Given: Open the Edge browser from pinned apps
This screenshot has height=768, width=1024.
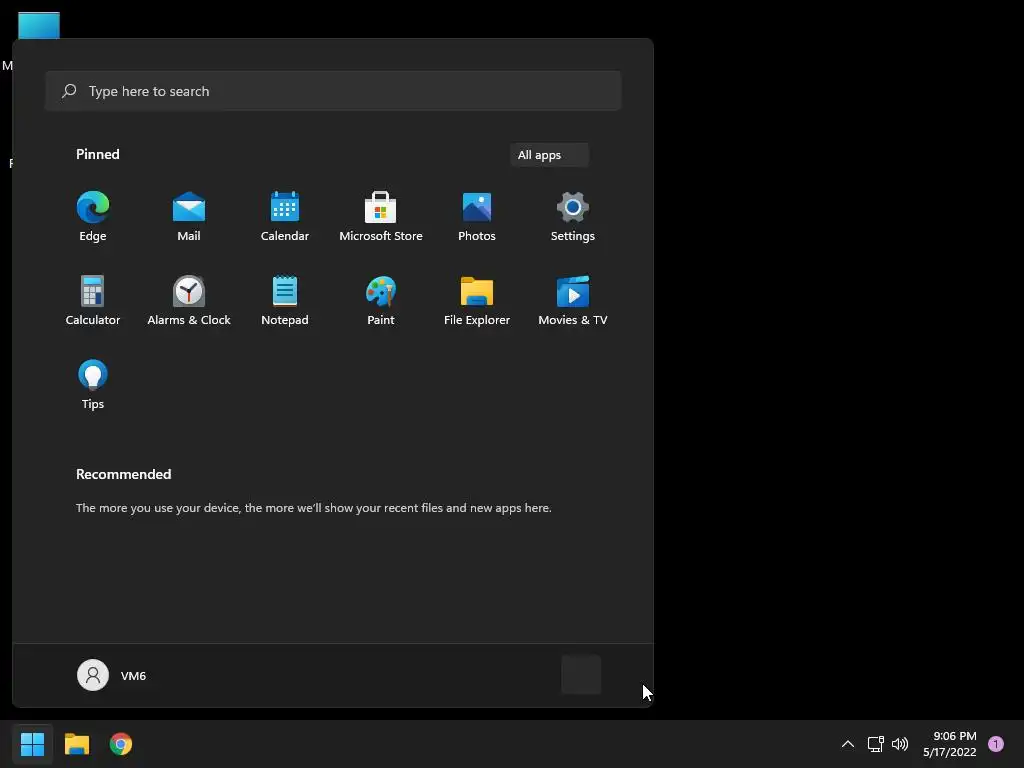Looking at the screenshot, I should pyautogui.click(x=93, y=217).
